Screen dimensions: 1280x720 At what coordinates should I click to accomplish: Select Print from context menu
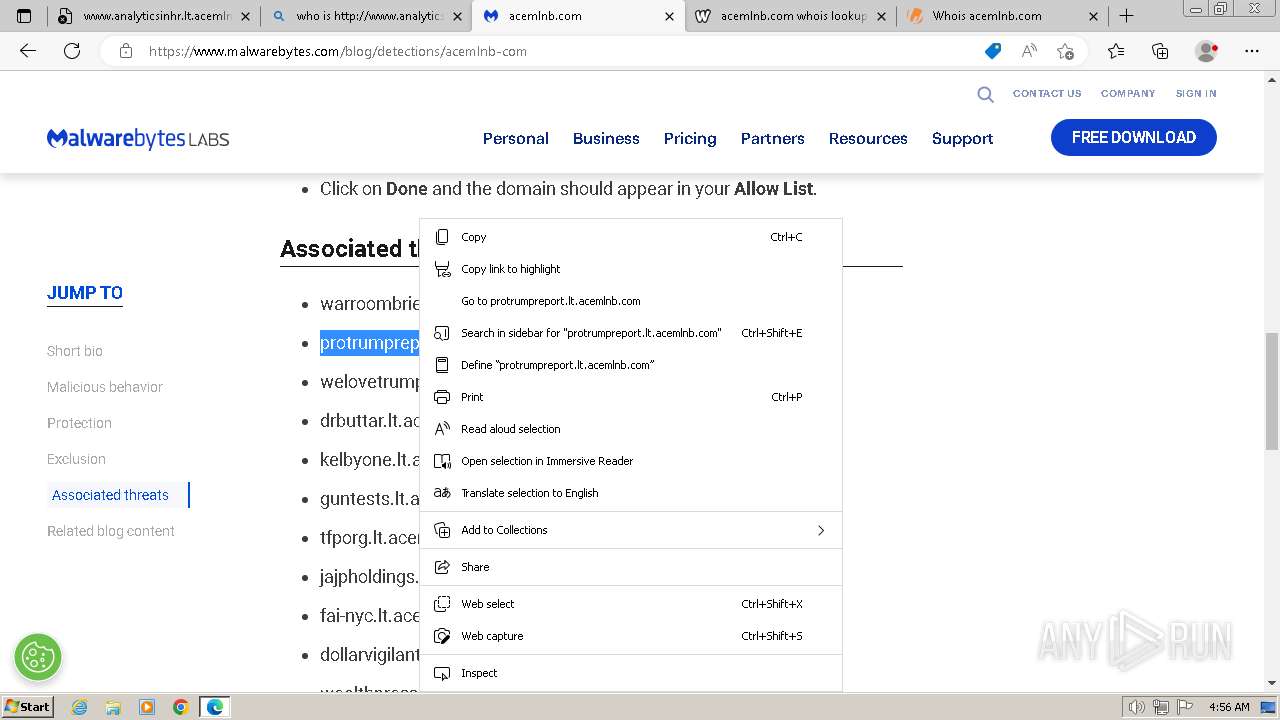(631, 397)
